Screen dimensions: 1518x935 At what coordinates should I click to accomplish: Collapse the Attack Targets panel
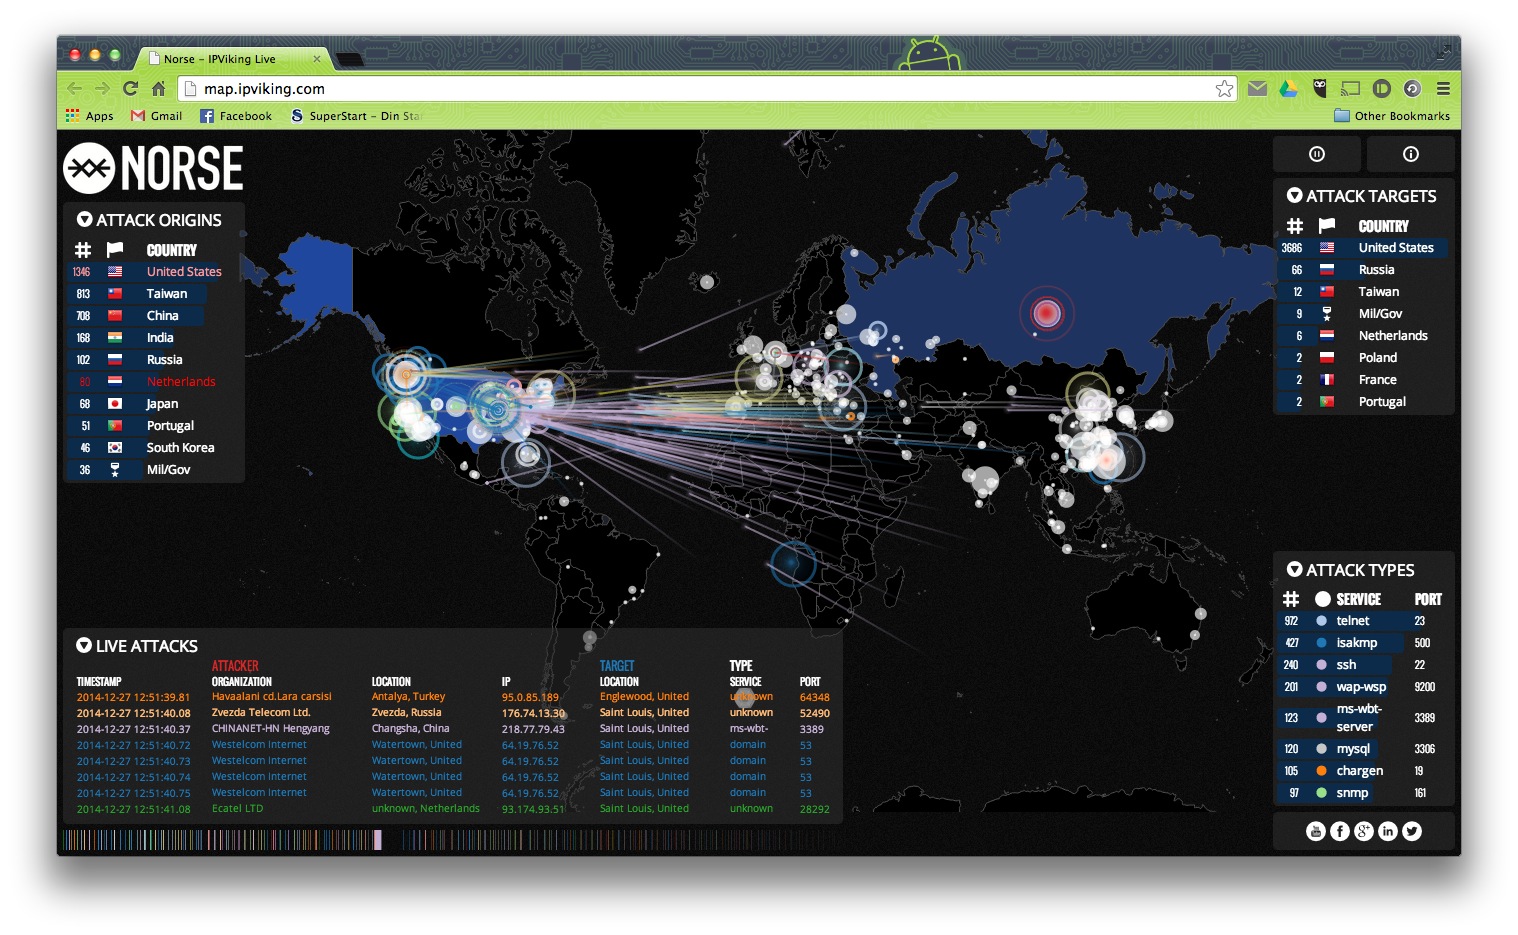(x=1294, y=195)
